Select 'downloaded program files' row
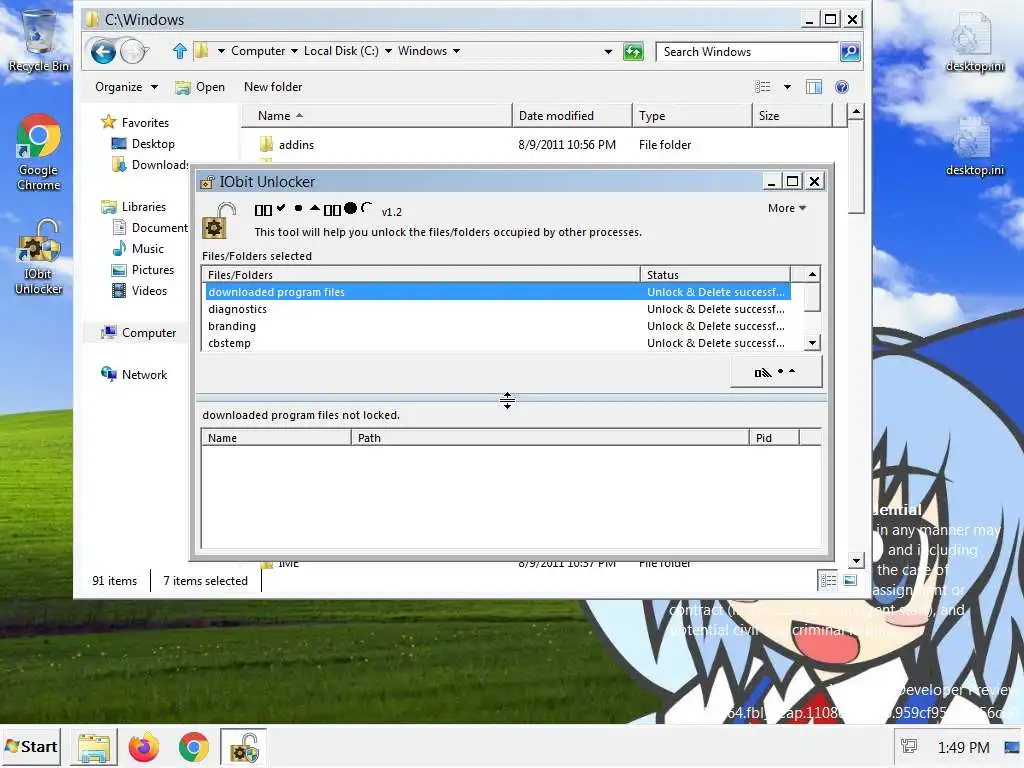The width and height of the screenshot is (1024, 768). point(498,292)
